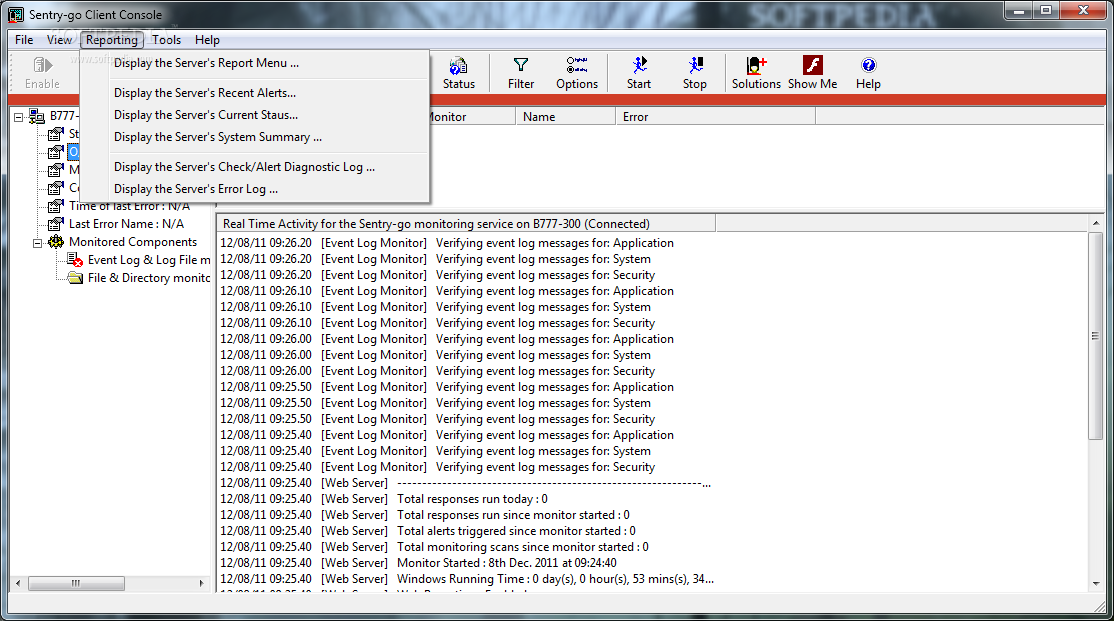Click the activity log scroll-up arrow
This screenshot has width=1114, height=621.
1096,223
